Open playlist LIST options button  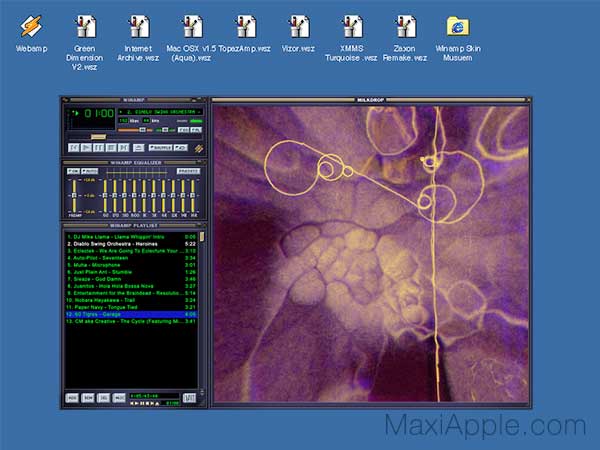(x=189, y=398)
